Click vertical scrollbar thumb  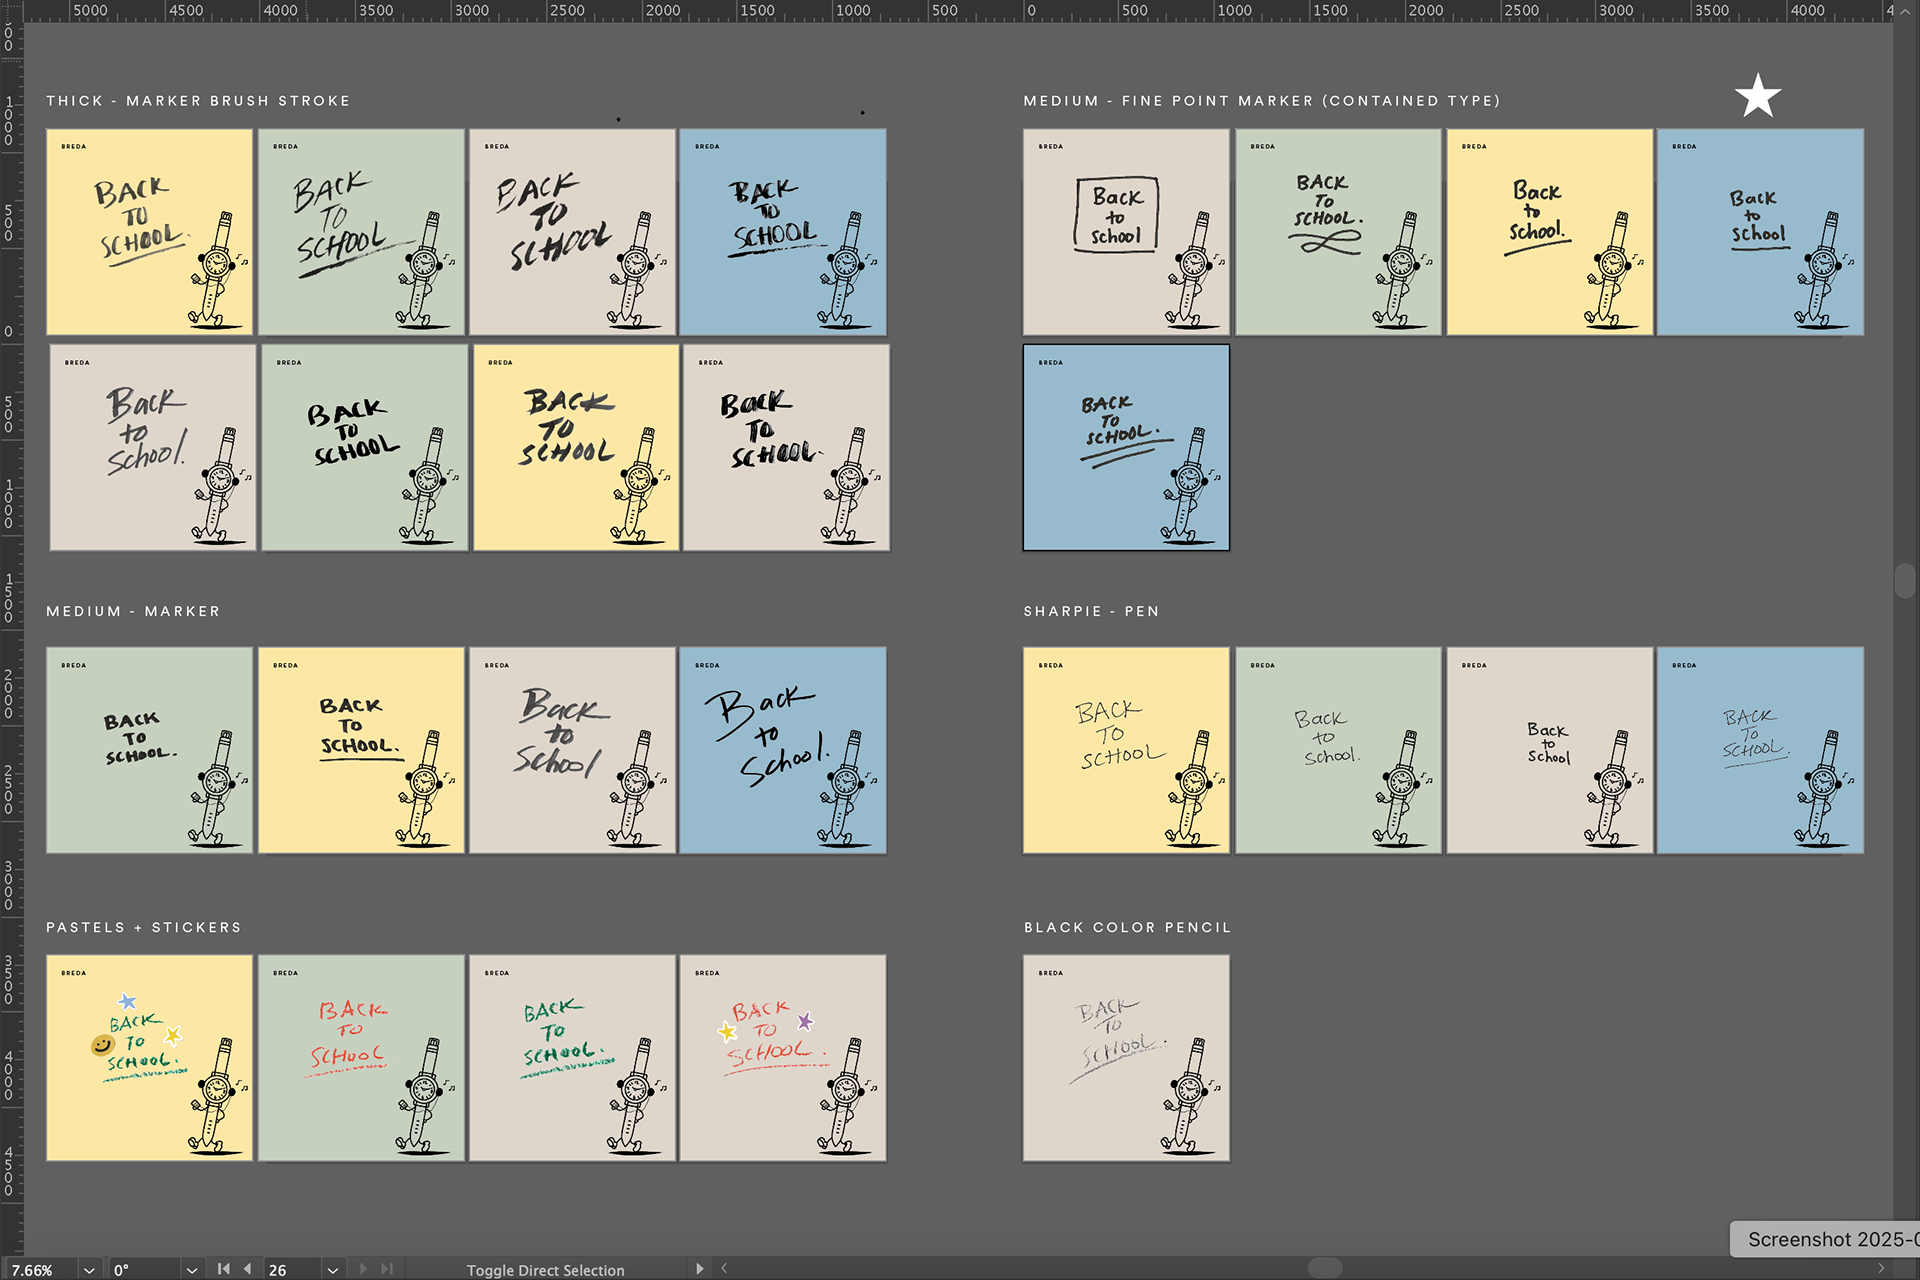[1904, 581]
